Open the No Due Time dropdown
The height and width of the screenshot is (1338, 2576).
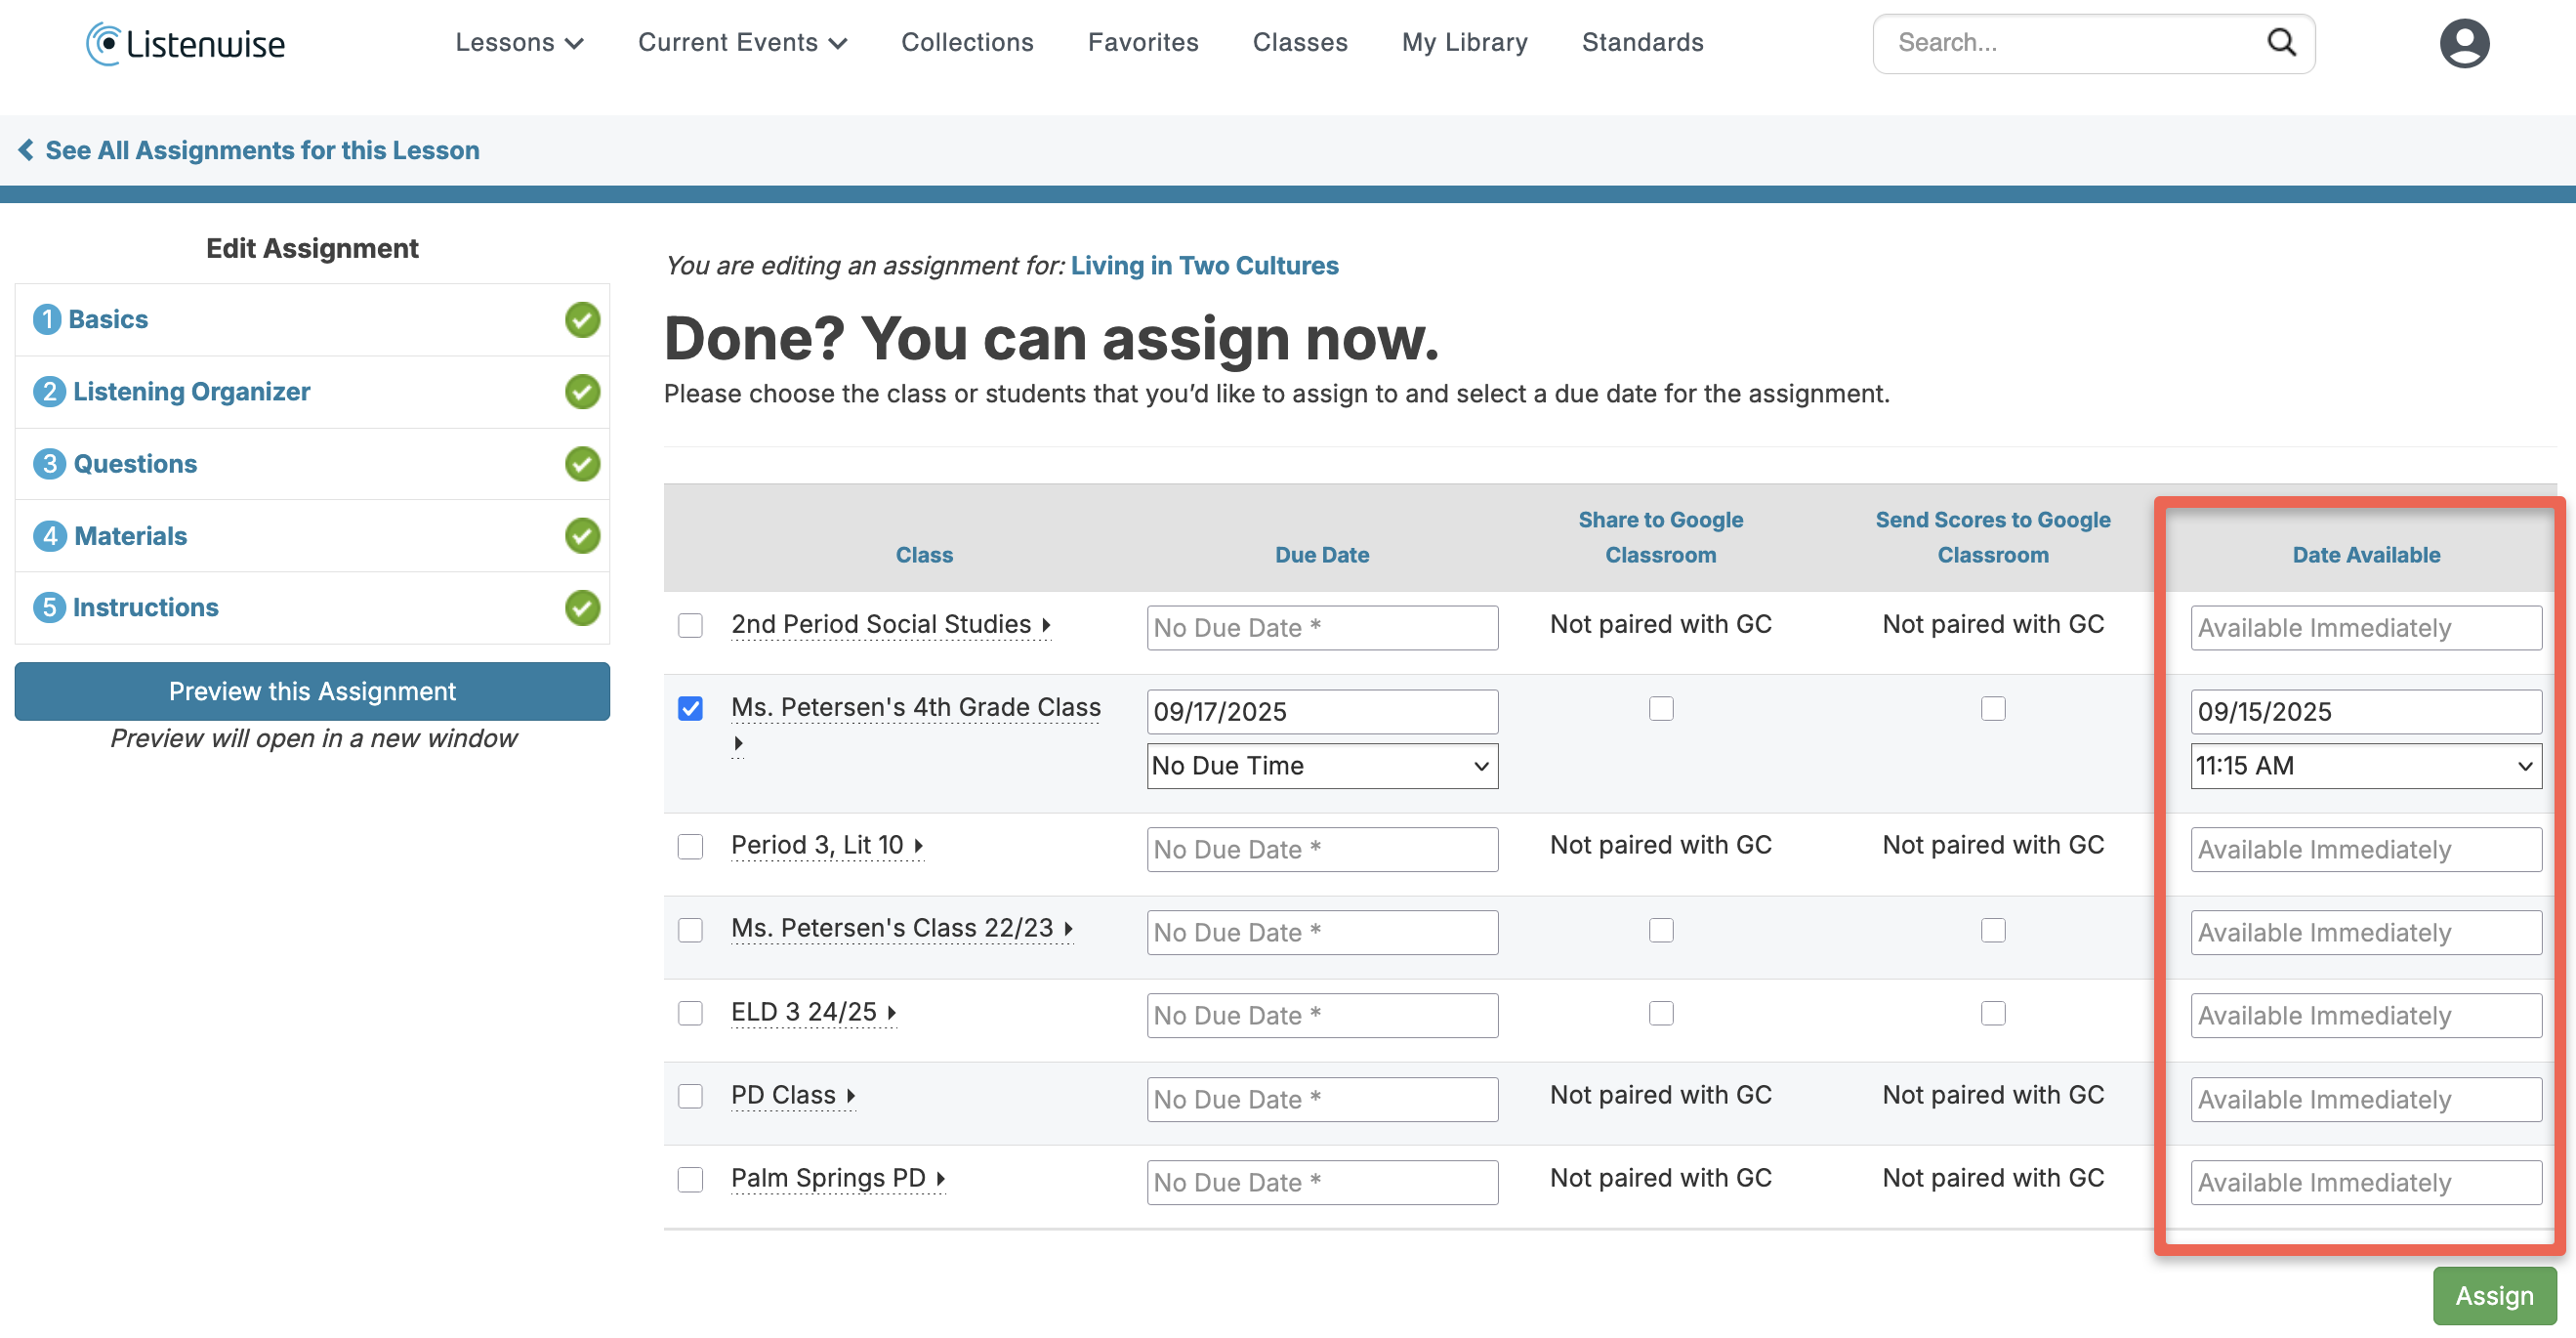pos(1322,766)
